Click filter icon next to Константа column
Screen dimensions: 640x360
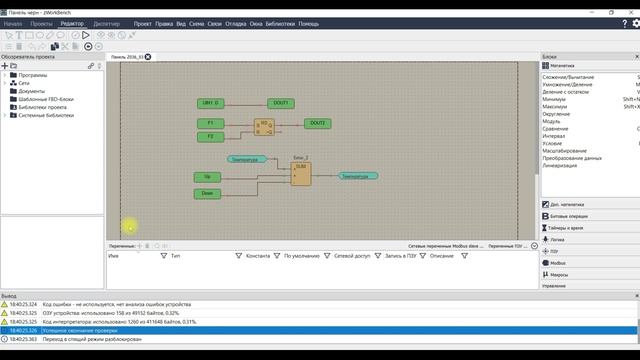click(277, 256)
